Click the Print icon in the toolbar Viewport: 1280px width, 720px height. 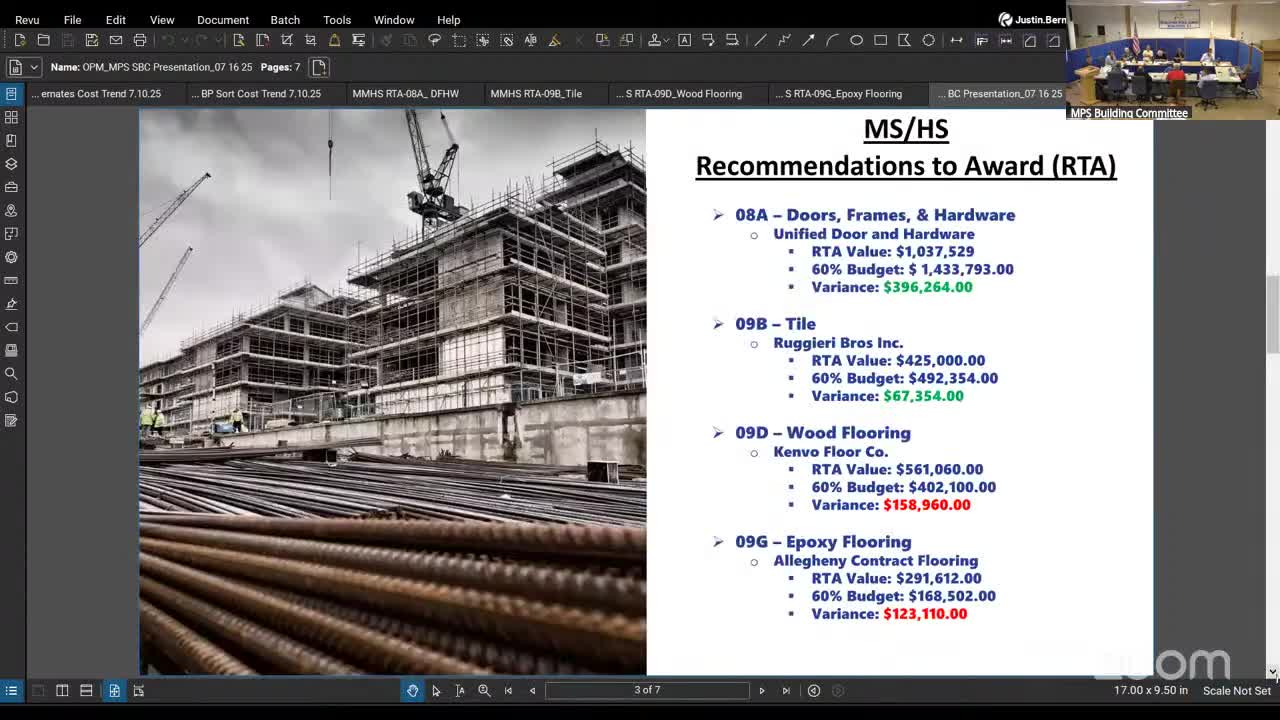pyautogui.click(x=140, y=40)
